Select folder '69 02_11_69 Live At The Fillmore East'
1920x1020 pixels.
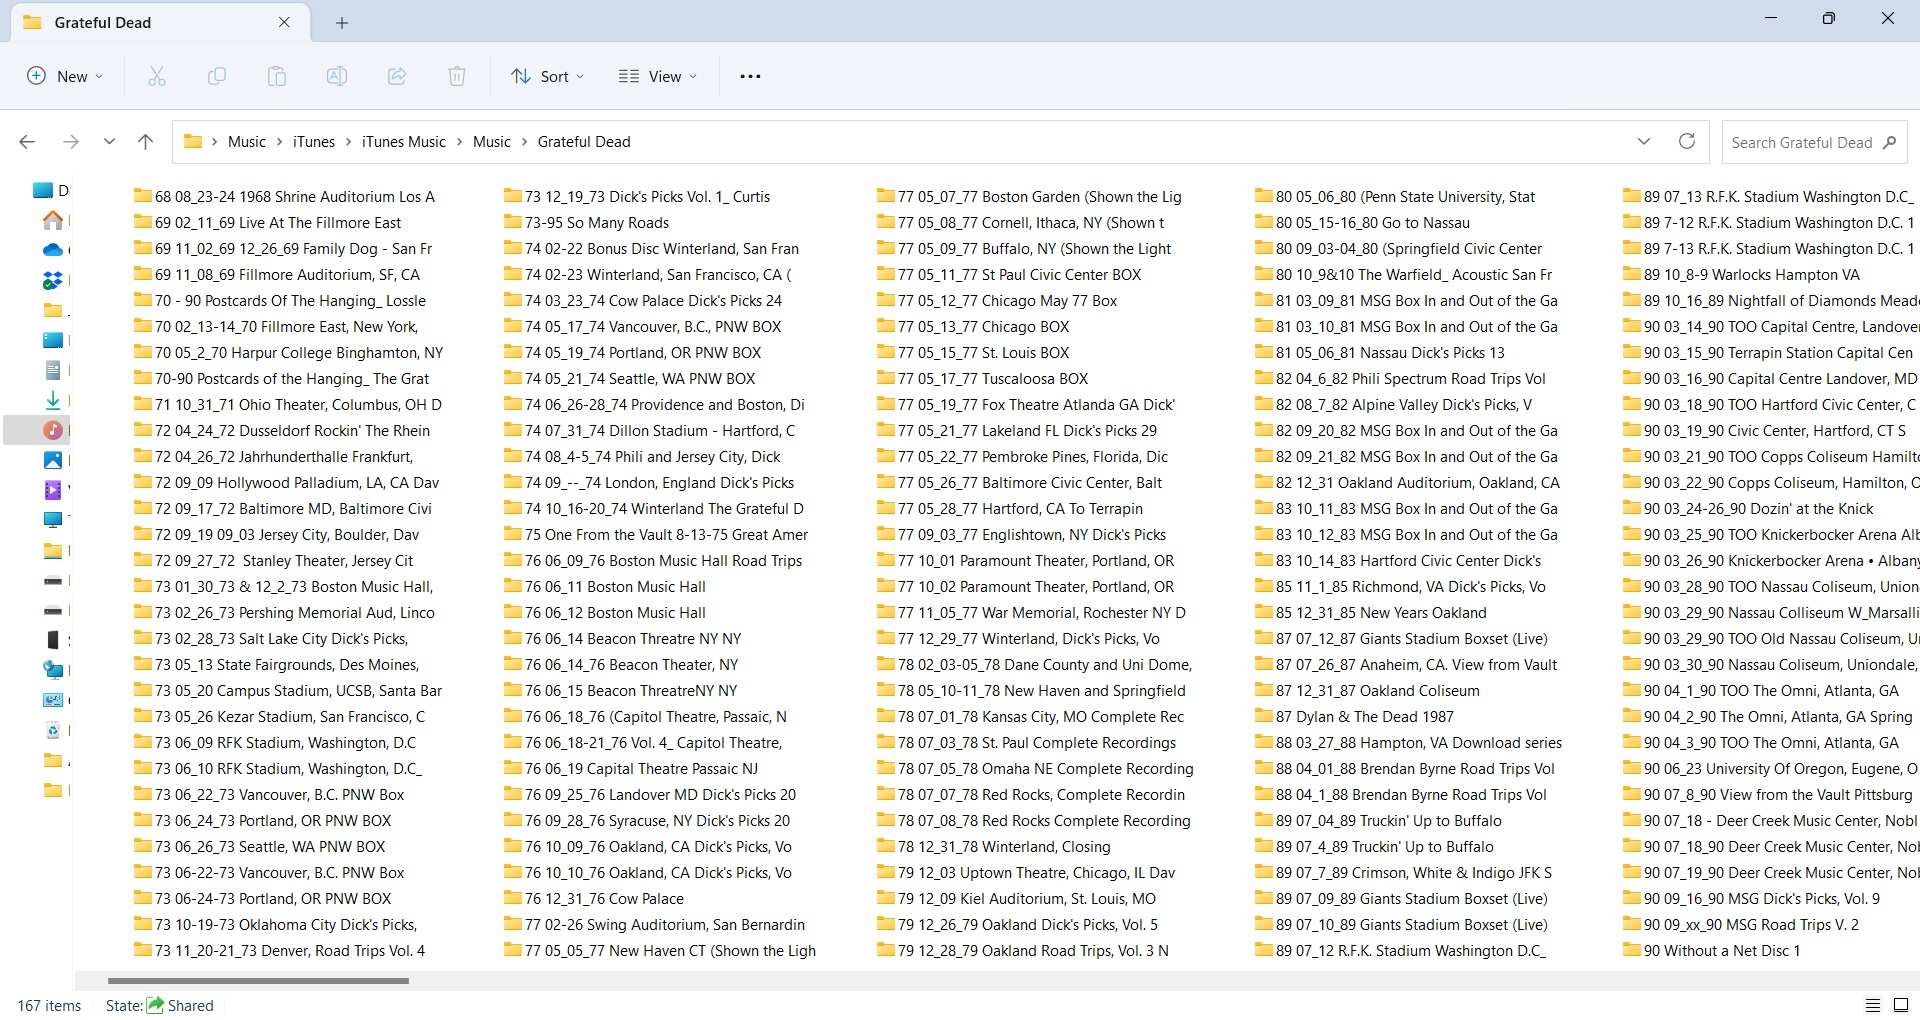268,222
